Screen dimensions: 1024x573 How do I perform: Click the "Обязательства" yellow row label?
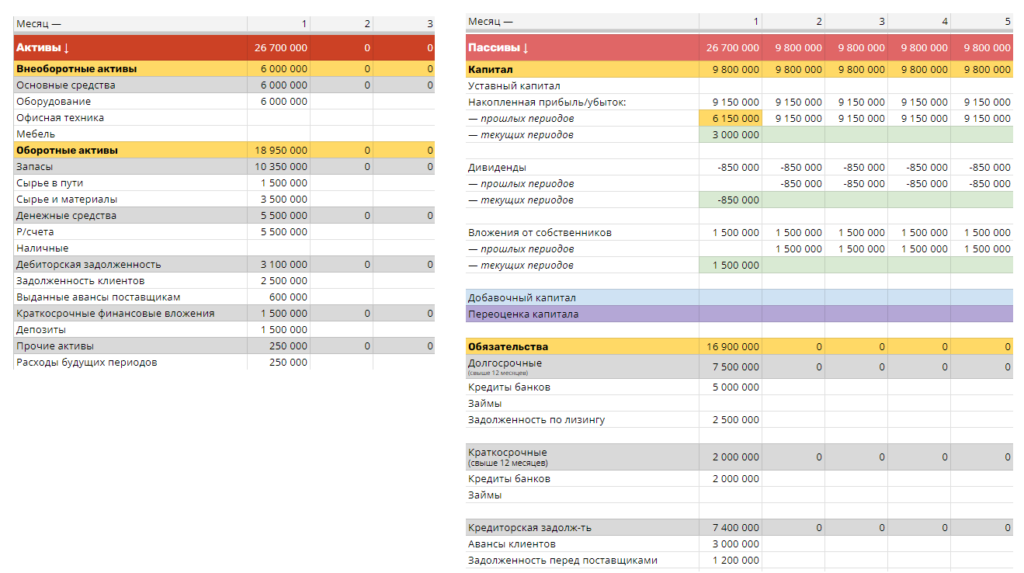[508, 347]
